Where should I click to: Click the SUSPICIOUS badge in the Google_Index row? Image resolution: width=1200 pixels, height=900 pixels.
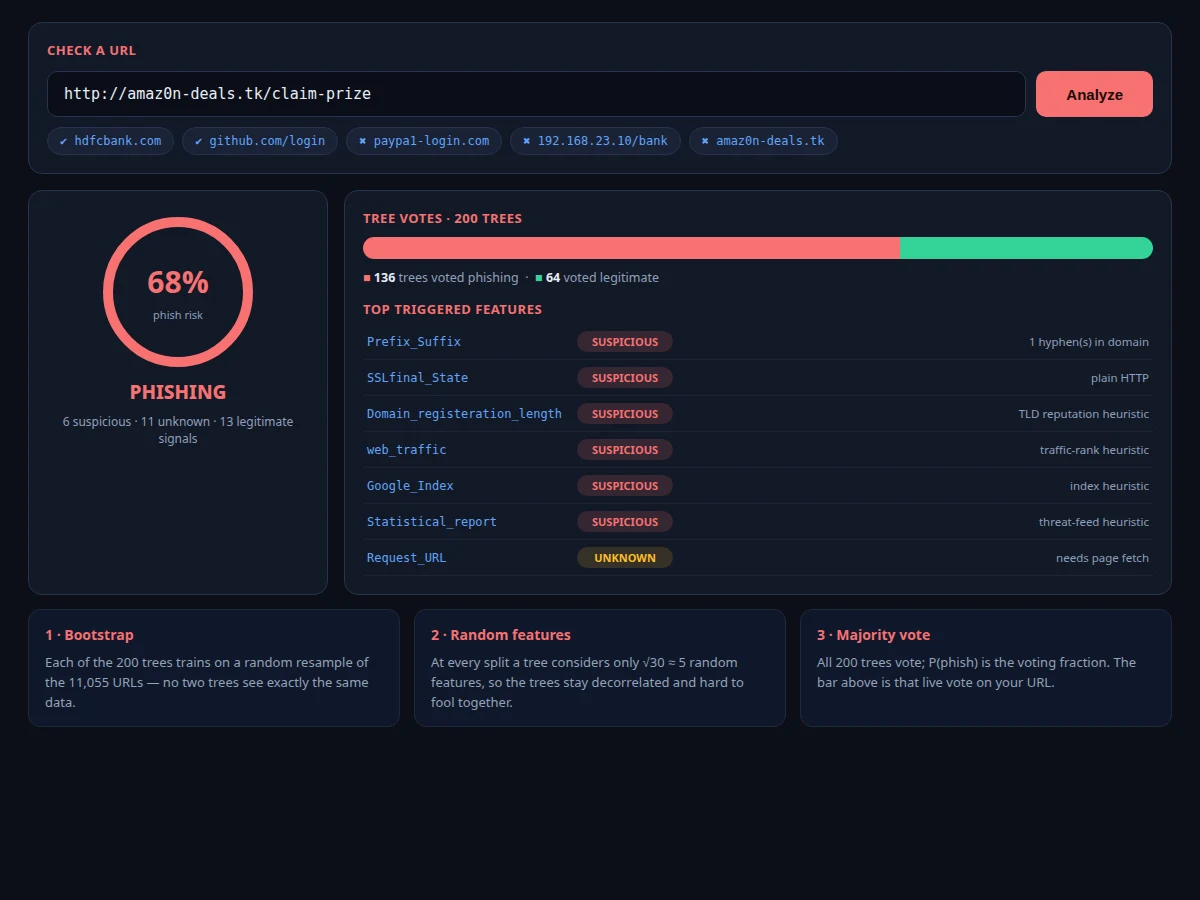[625, 486]
